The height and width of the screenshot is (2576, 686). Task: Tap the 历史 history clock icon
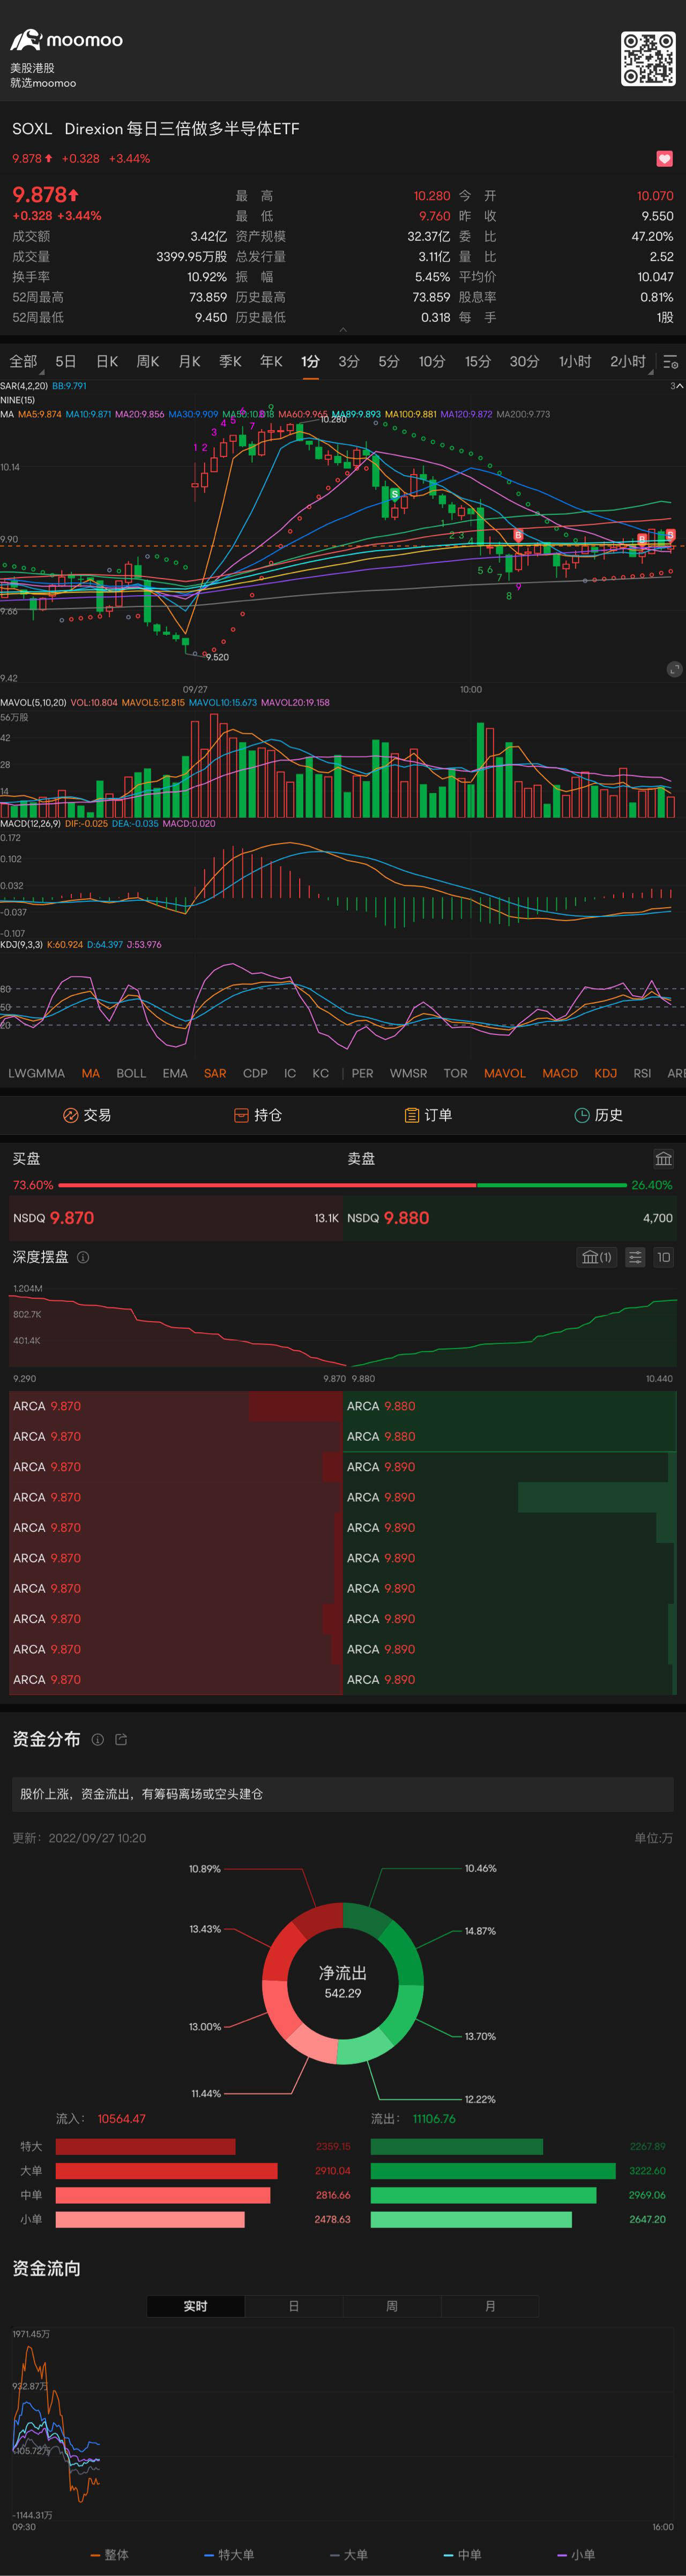tap(582, 1115)
